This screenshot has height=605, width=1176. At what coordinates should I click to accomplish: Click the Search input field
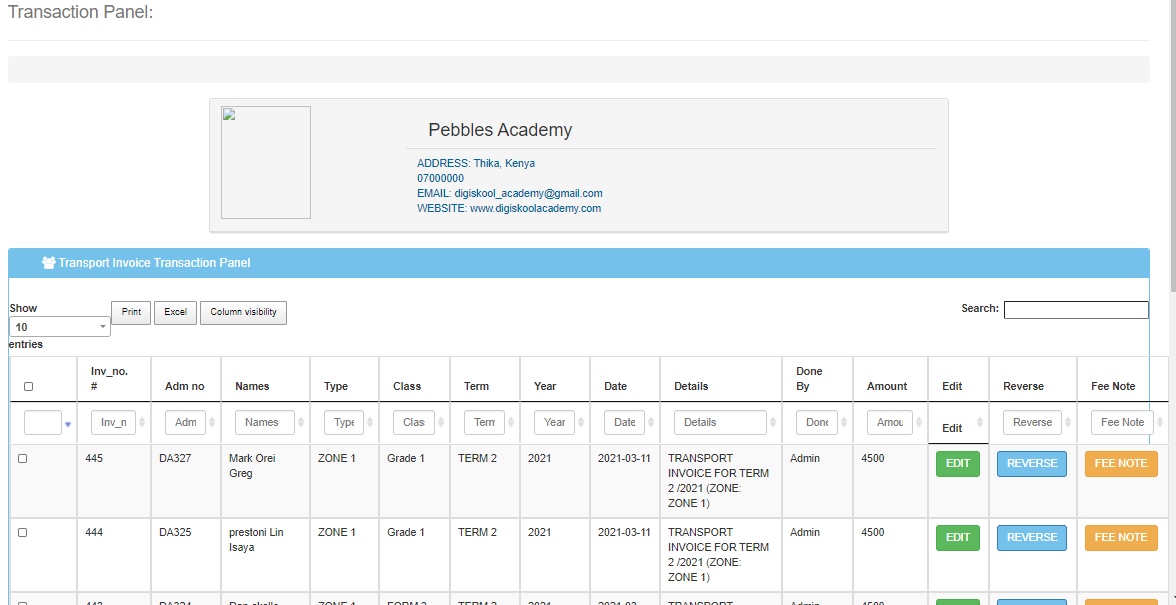tap(1075, 310)
